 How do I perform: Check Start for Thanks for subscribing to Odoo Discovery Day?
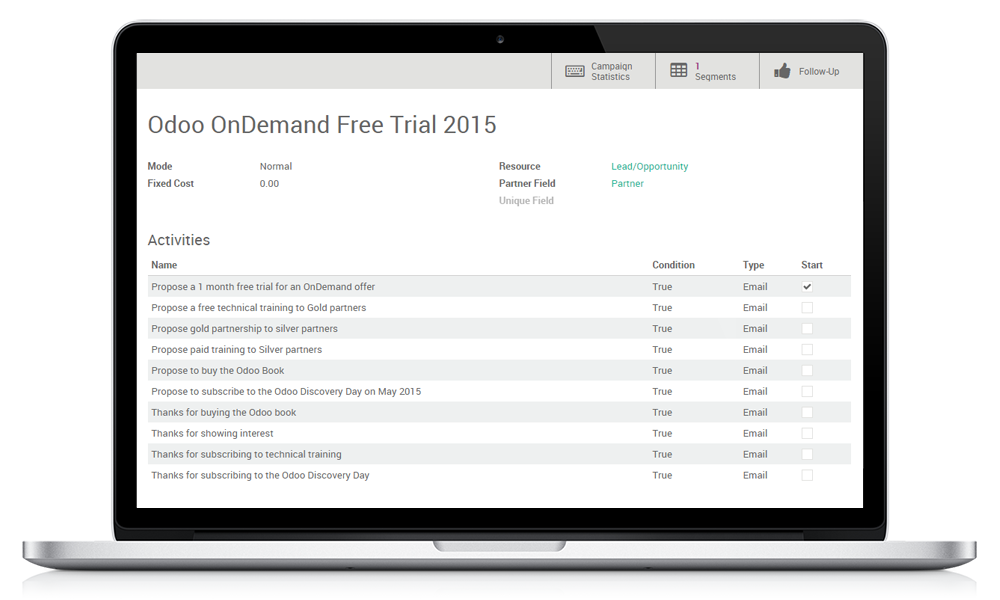coord(807,476)
